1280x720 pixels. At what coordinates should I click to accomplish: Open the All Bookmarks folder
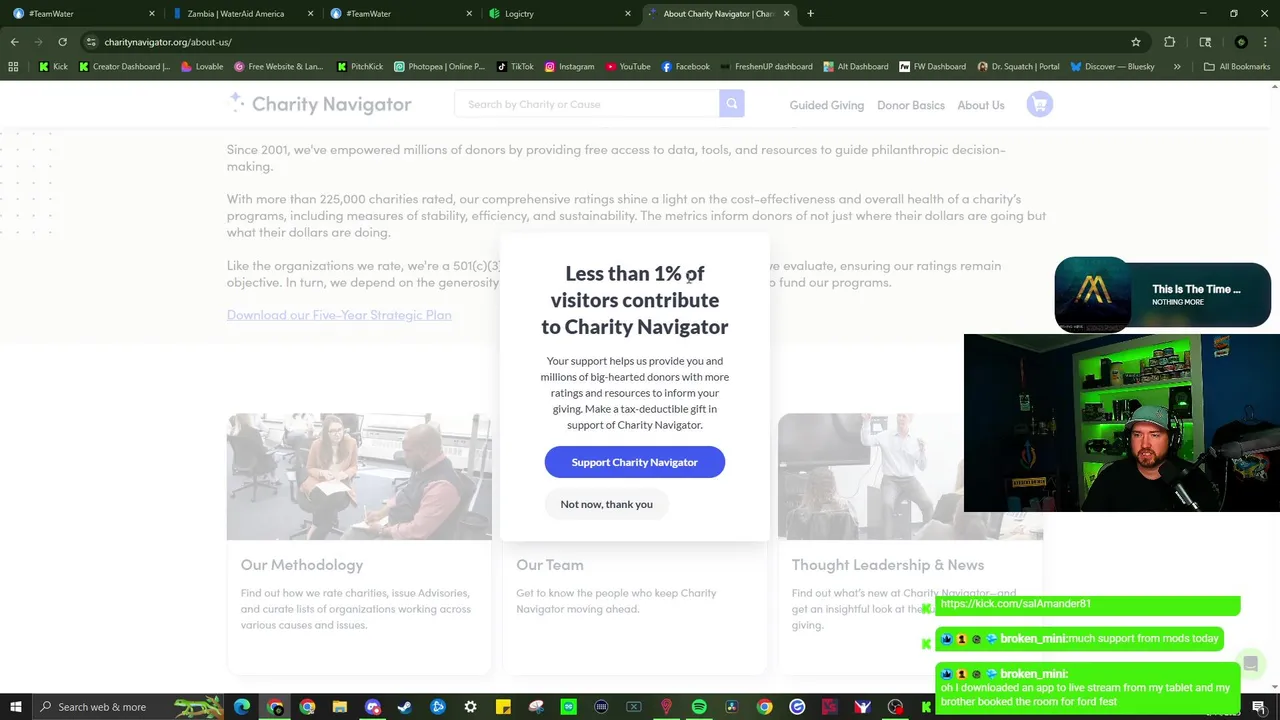click(1237, 67)
